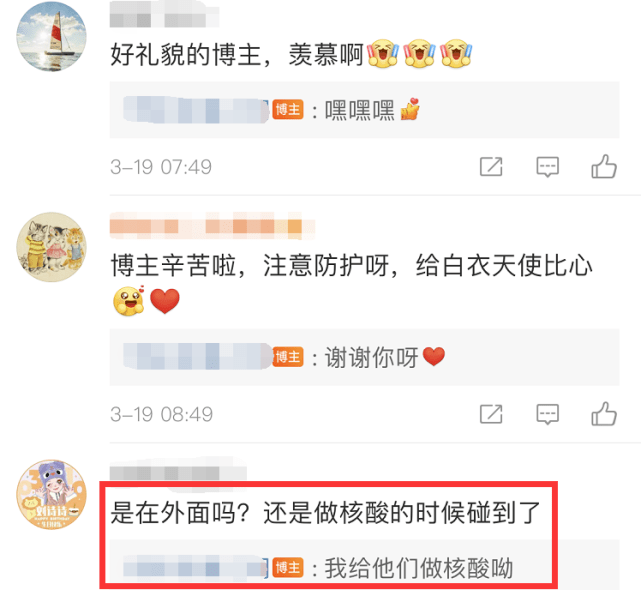
Task: Open the sailboat avatar profile
Action: tap(52, 36)
